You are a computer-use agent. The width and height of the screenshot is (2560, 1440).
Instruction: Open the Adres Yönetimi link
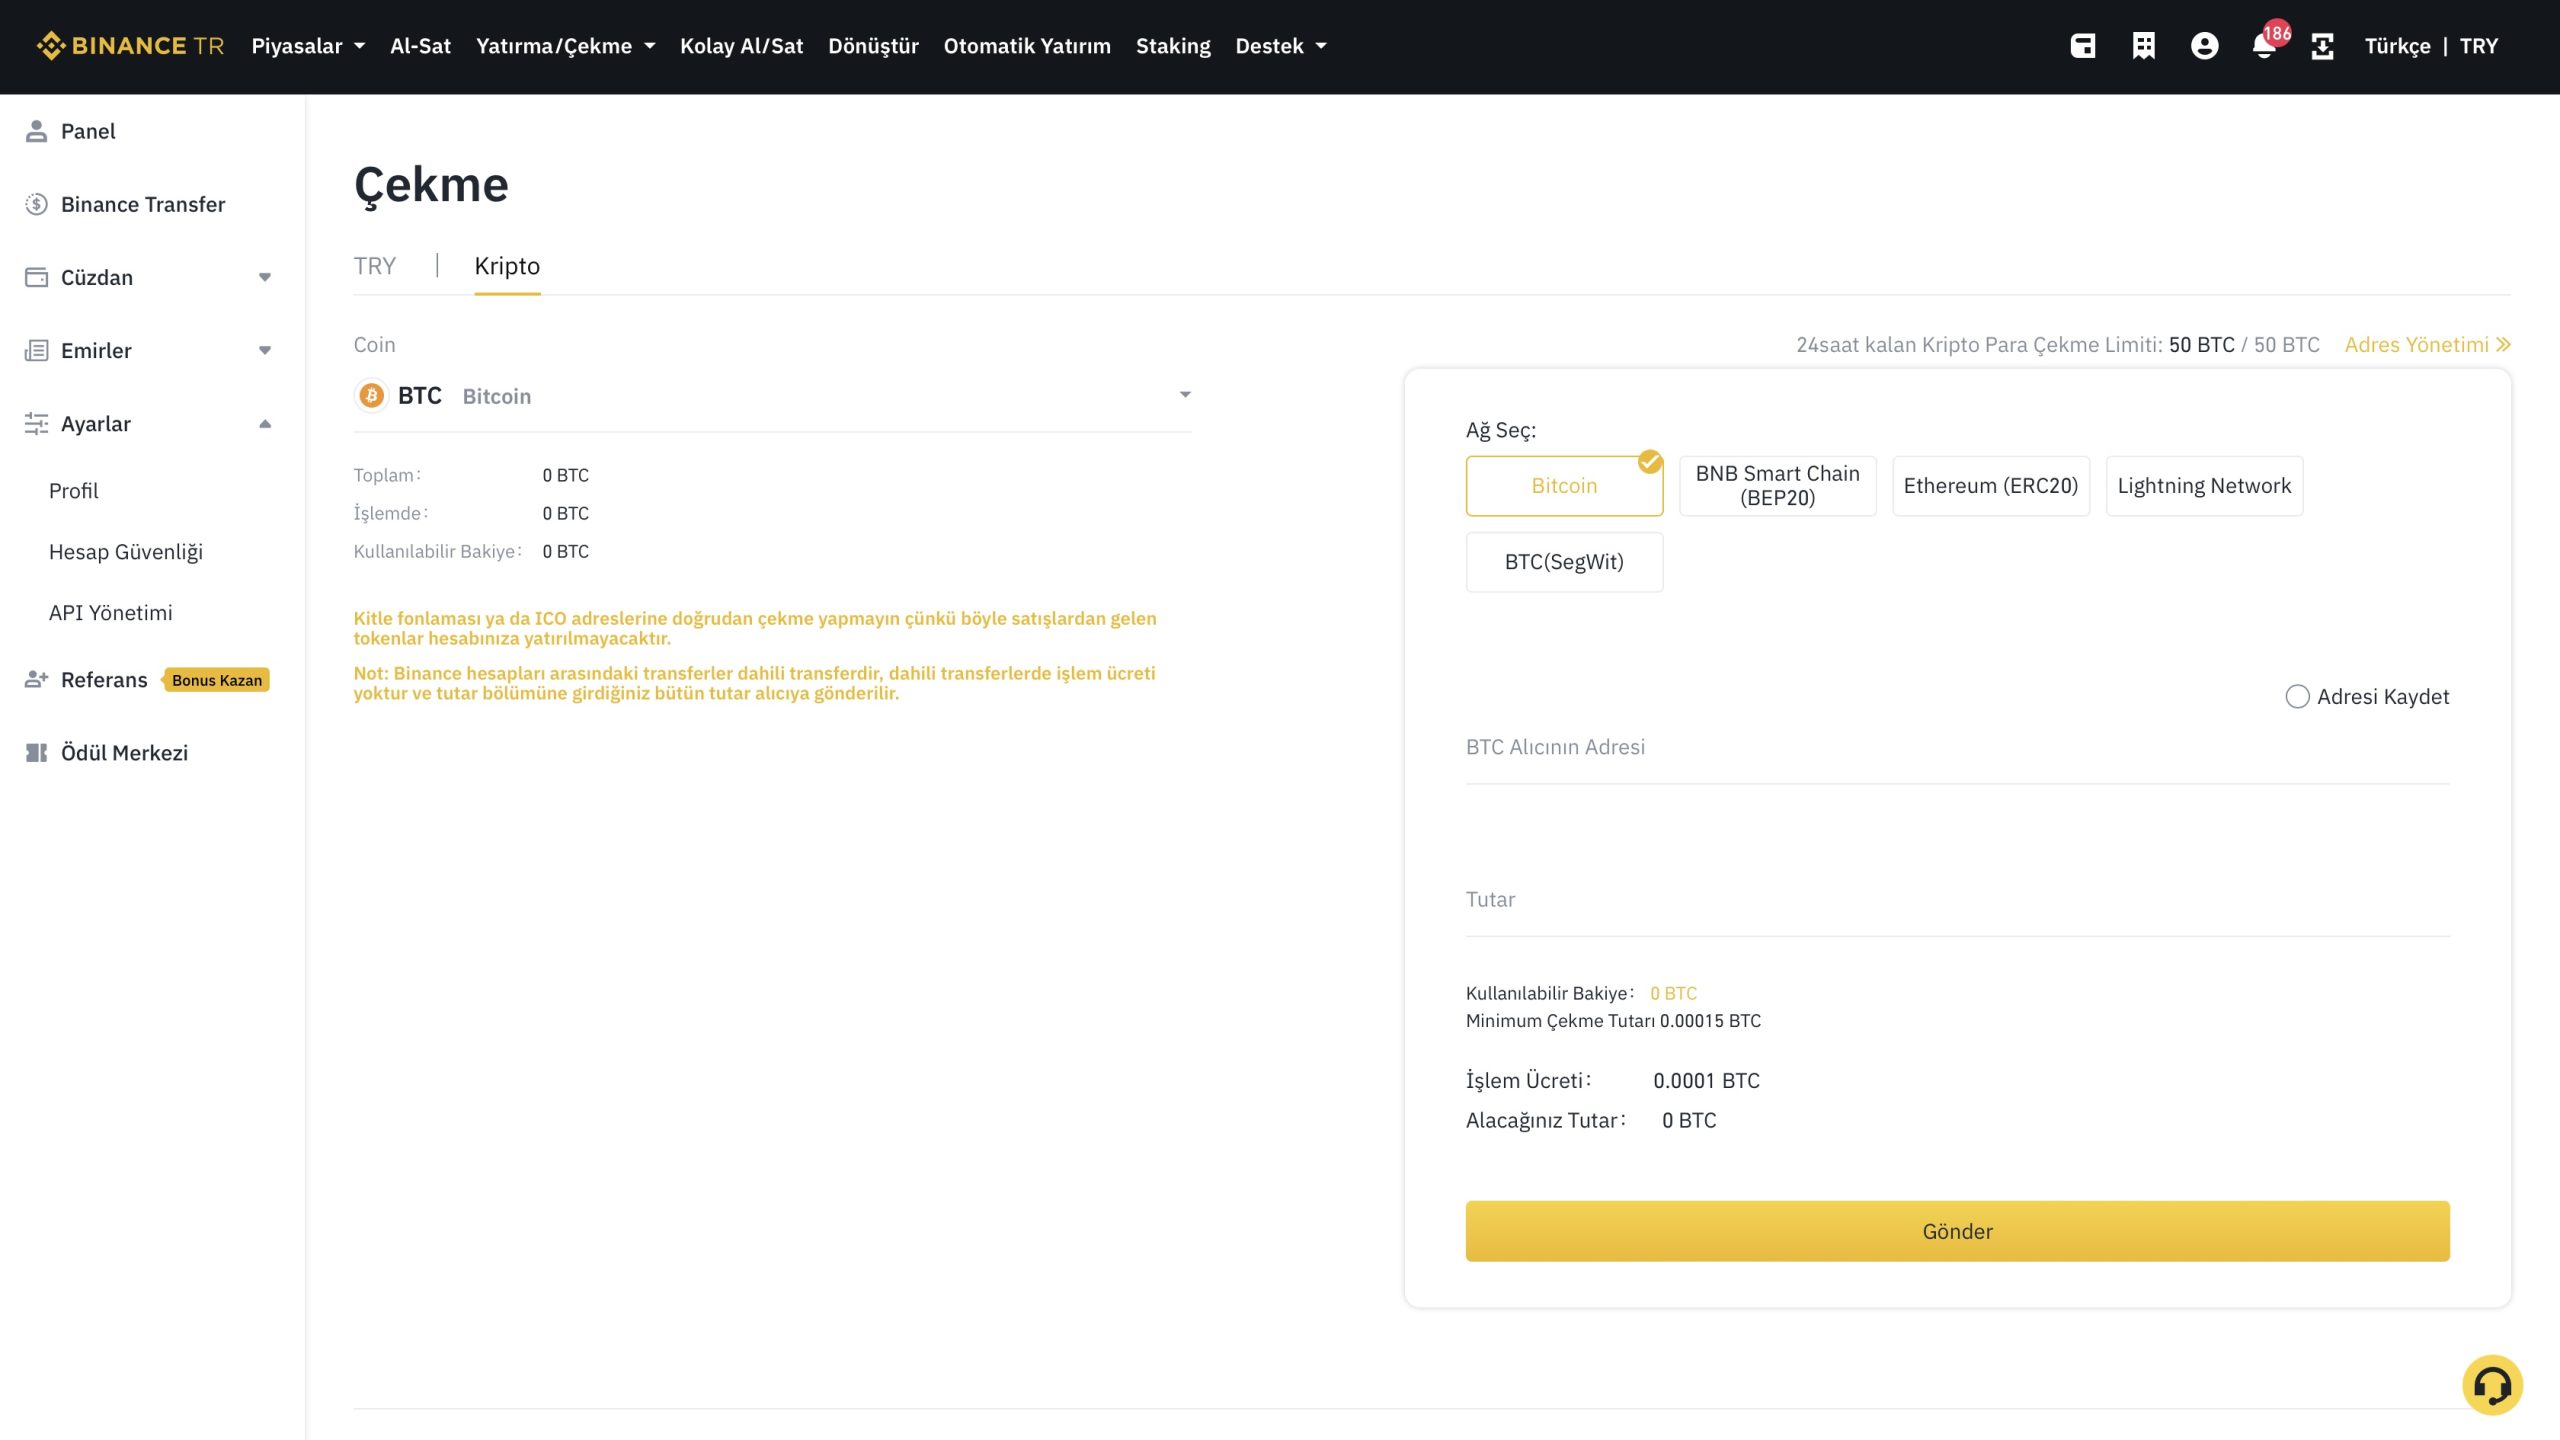(2427, 345)
